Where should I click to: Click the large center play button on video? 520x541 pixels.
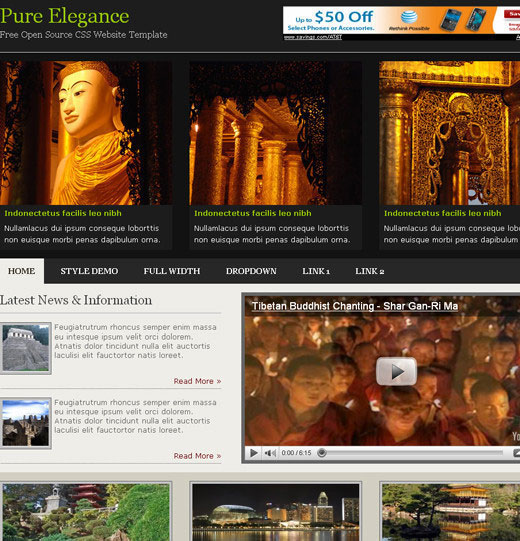point(396,371)
